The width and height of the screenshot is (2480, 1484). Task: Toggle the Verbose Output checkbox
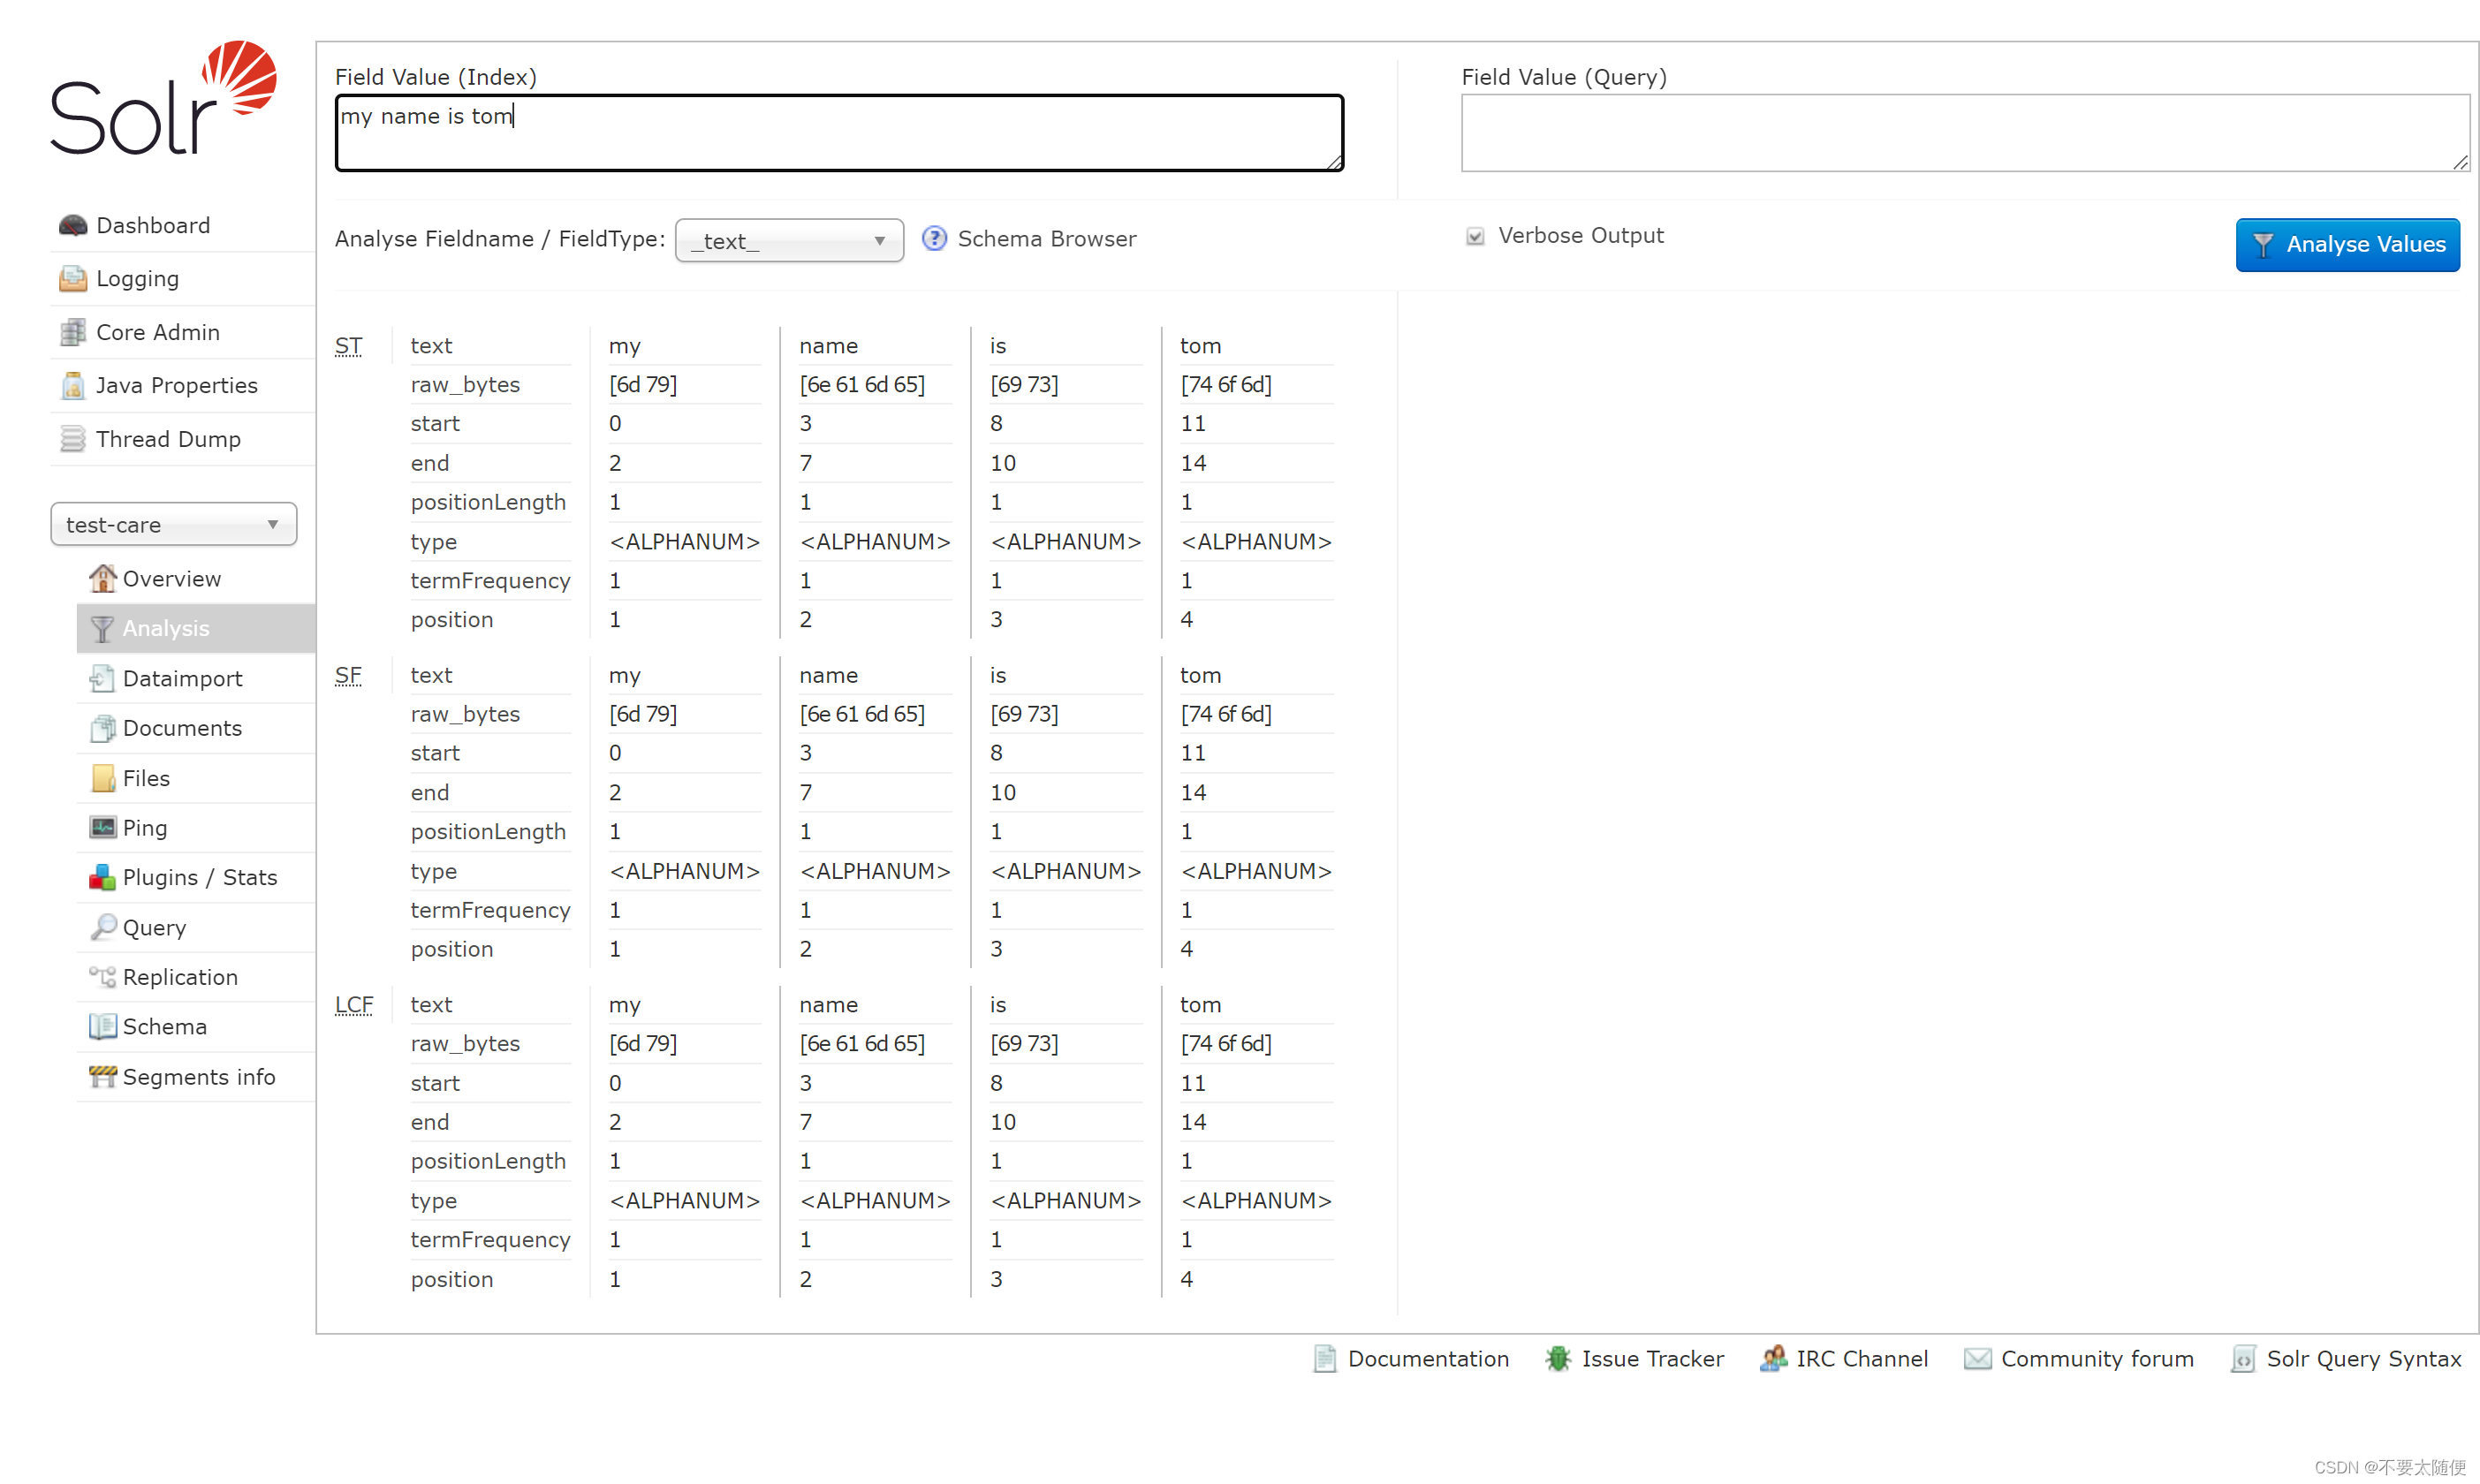point(1475,237)
